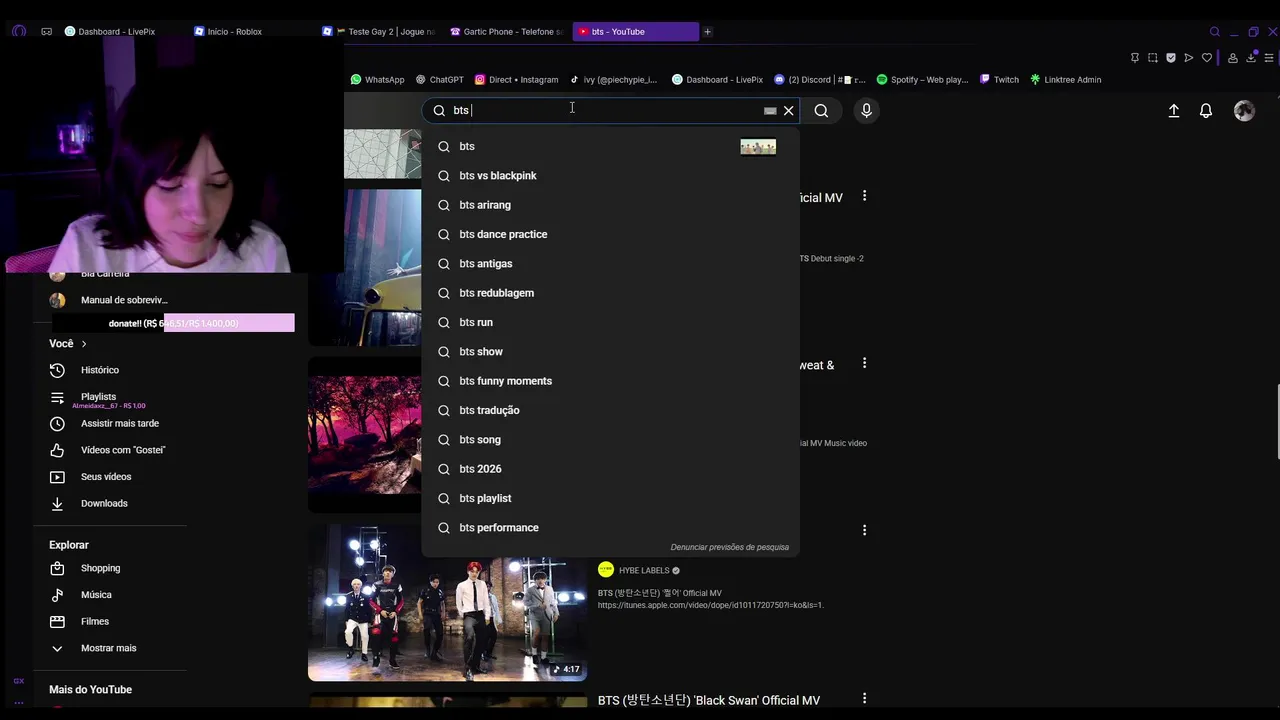The height and width of the screenshot is (720, 1280).
Task: Open the Spotify Web player bookmark
Action: pos(922,79)
